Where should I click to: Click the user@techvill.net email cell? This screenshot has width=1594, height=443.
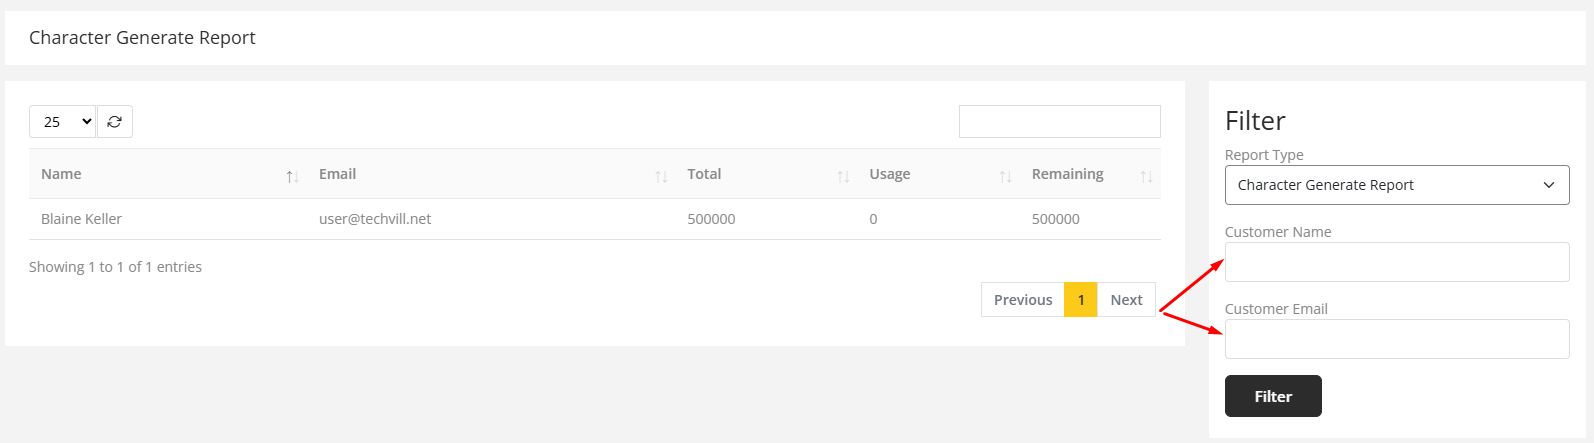[375, 219]
